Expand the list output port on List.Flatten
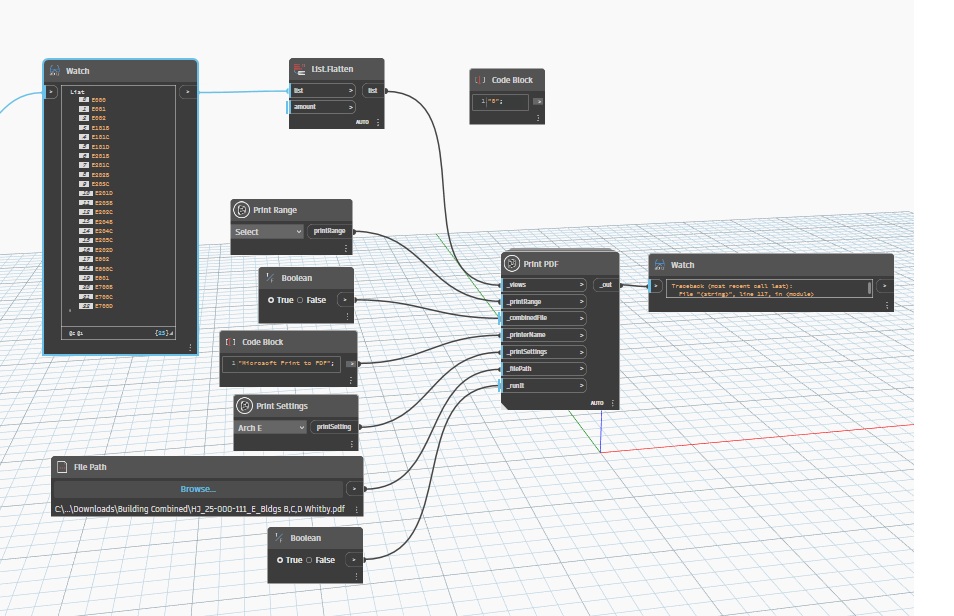 [x=371, y=90]
